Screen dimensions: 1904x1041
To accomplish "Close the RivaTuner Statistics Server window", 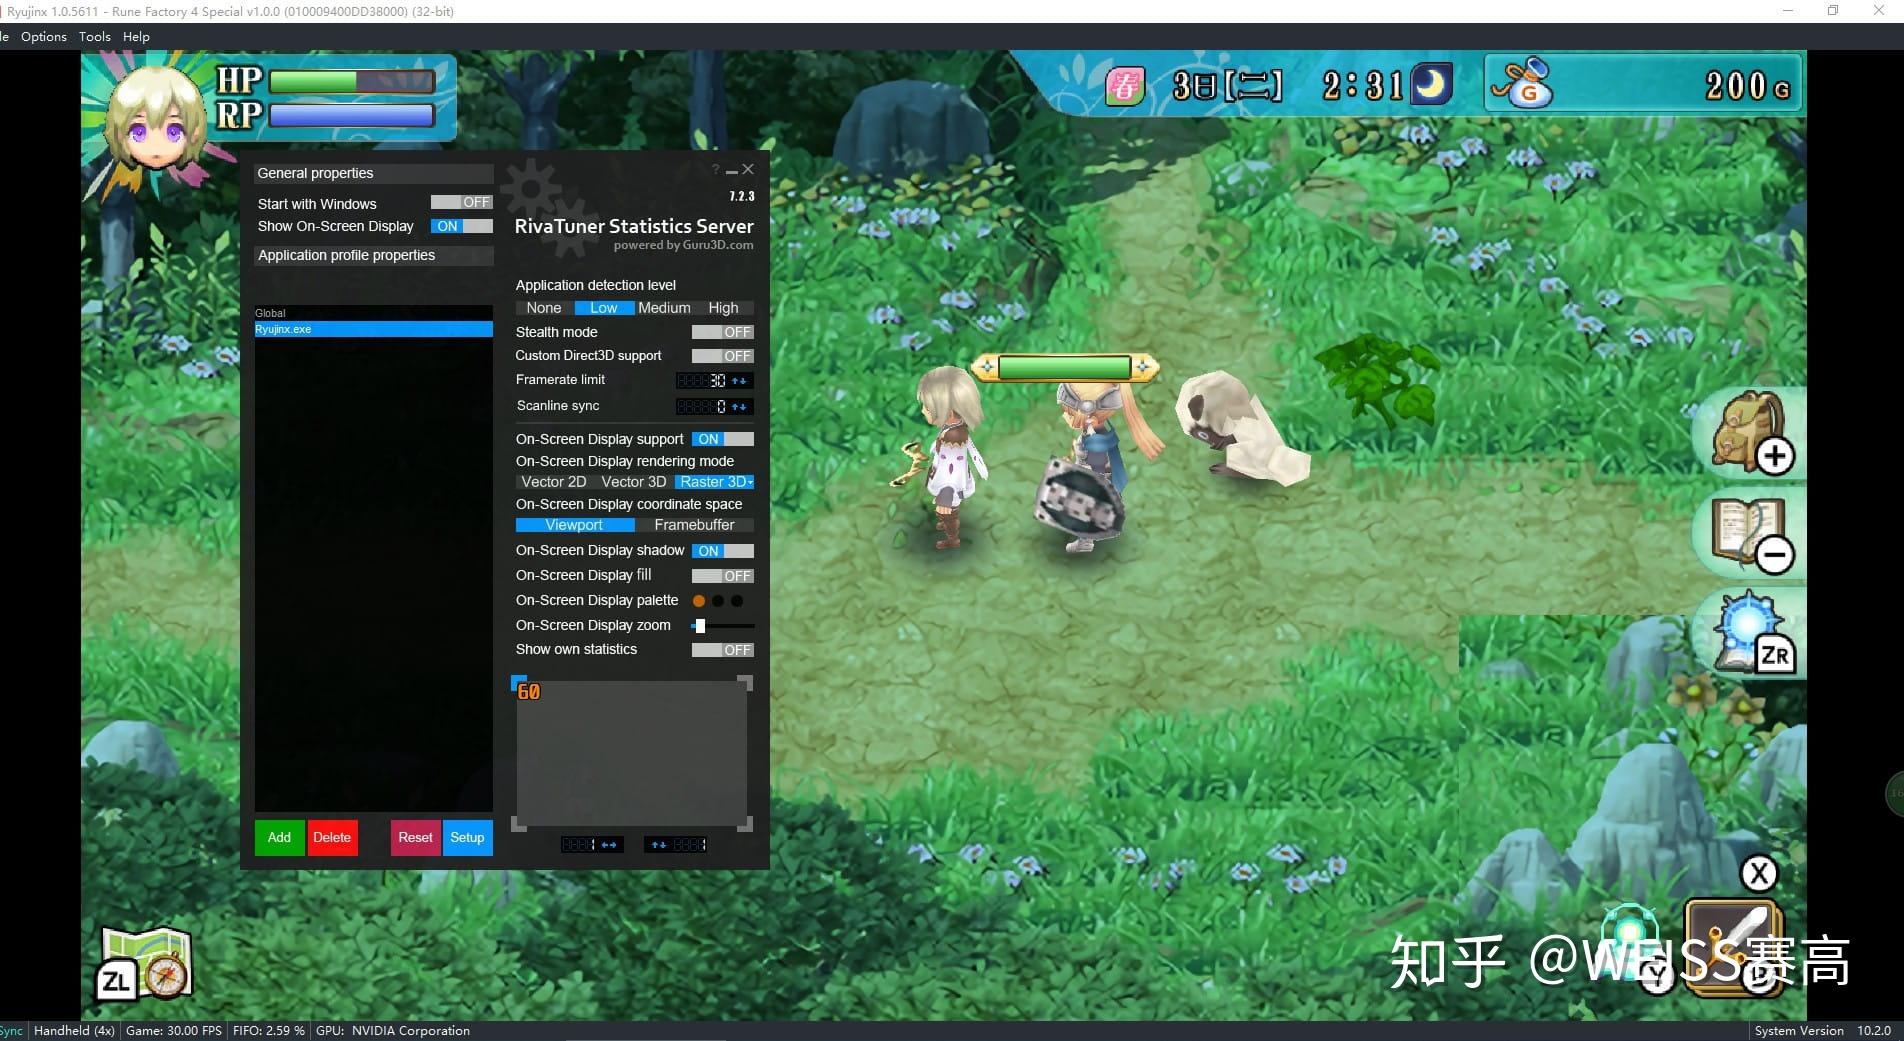I will pos(748,170).
